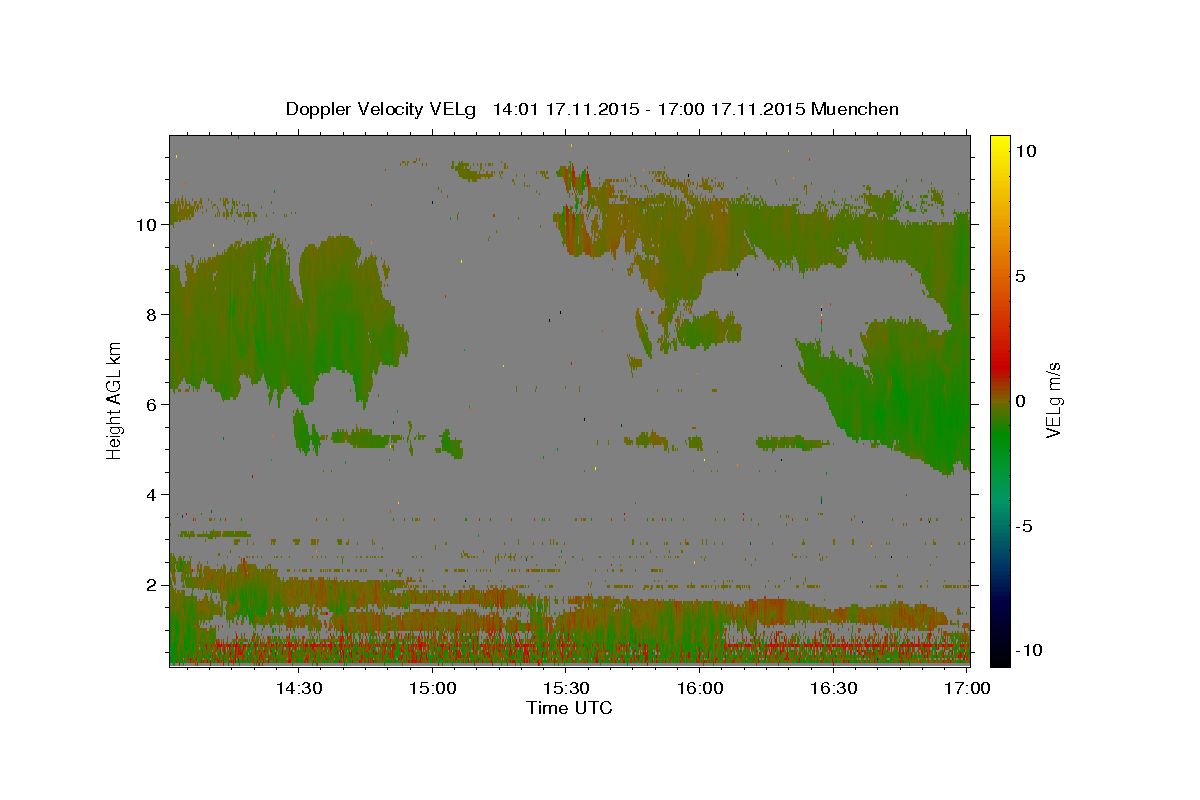
Task: Click the height axis label 4
Action: point(152,494)
